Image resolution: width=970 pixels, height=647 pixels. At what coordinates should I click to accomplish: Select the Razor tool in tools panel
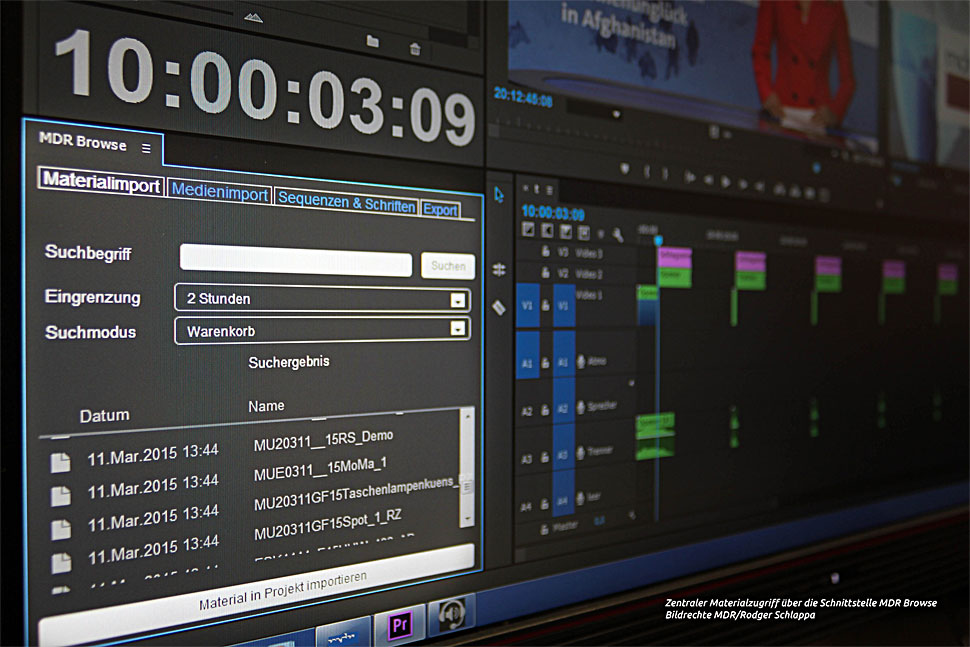coord(499,307)
